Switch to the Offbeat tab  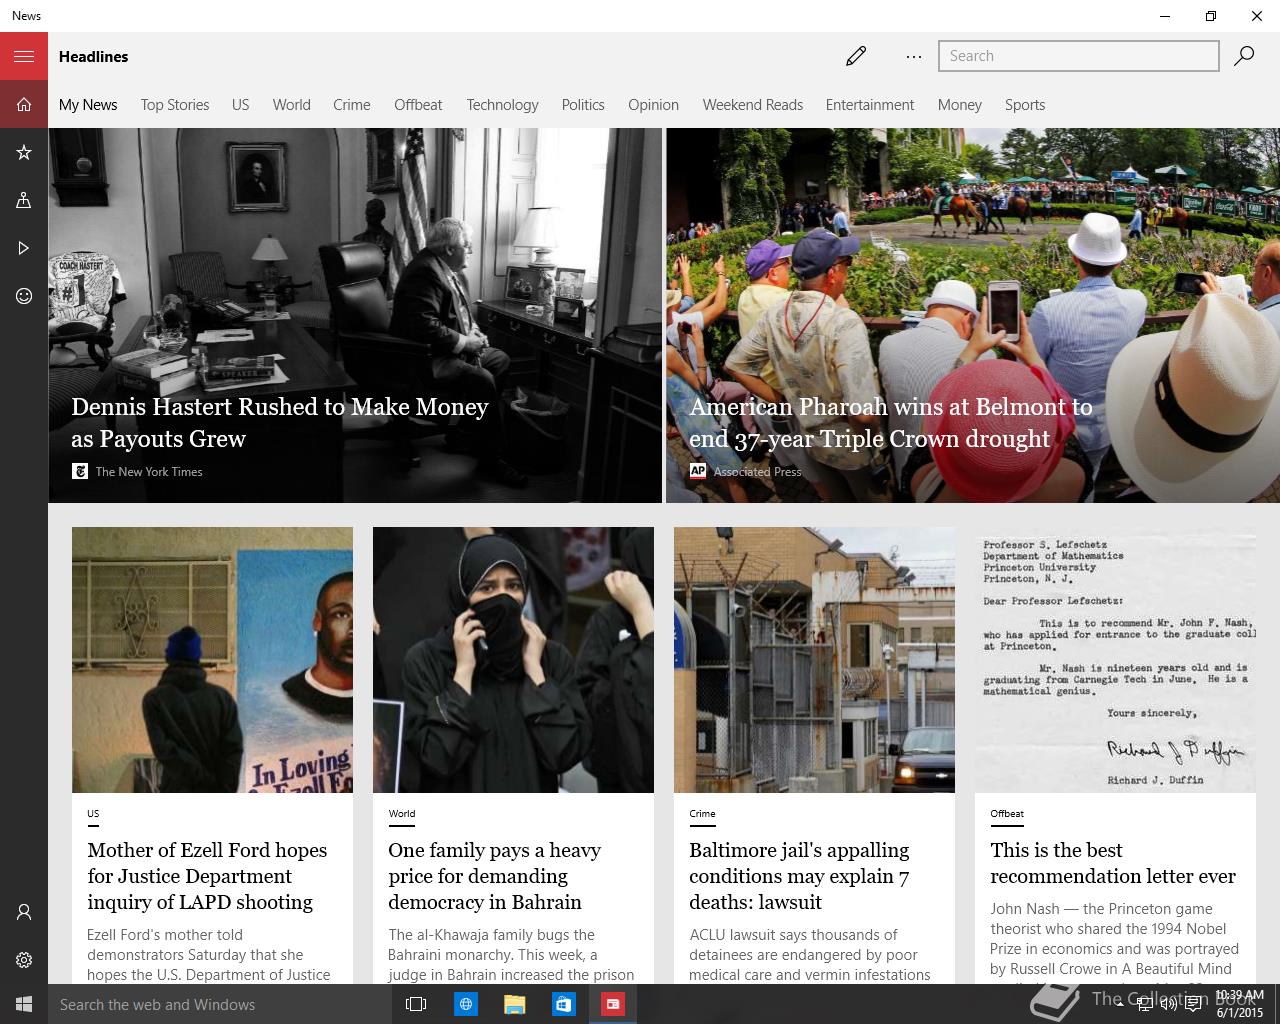418,104
